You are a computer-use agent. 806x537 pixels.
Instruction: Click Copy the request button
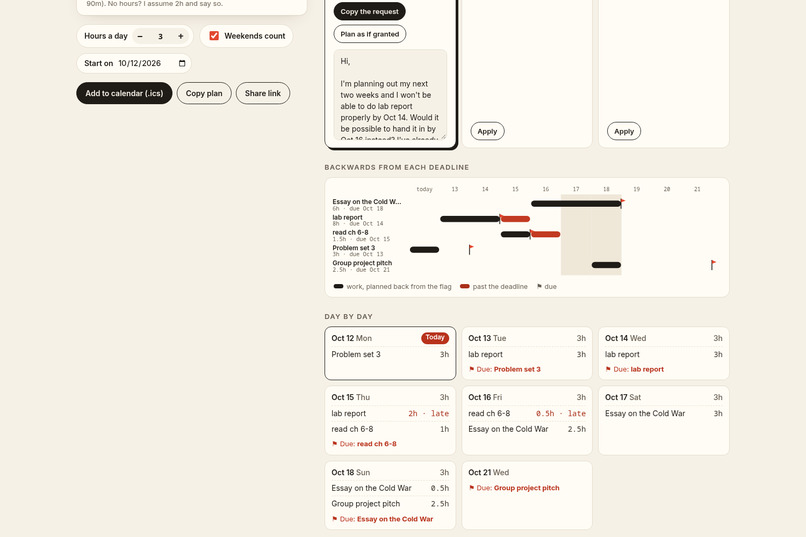point(370,11)
